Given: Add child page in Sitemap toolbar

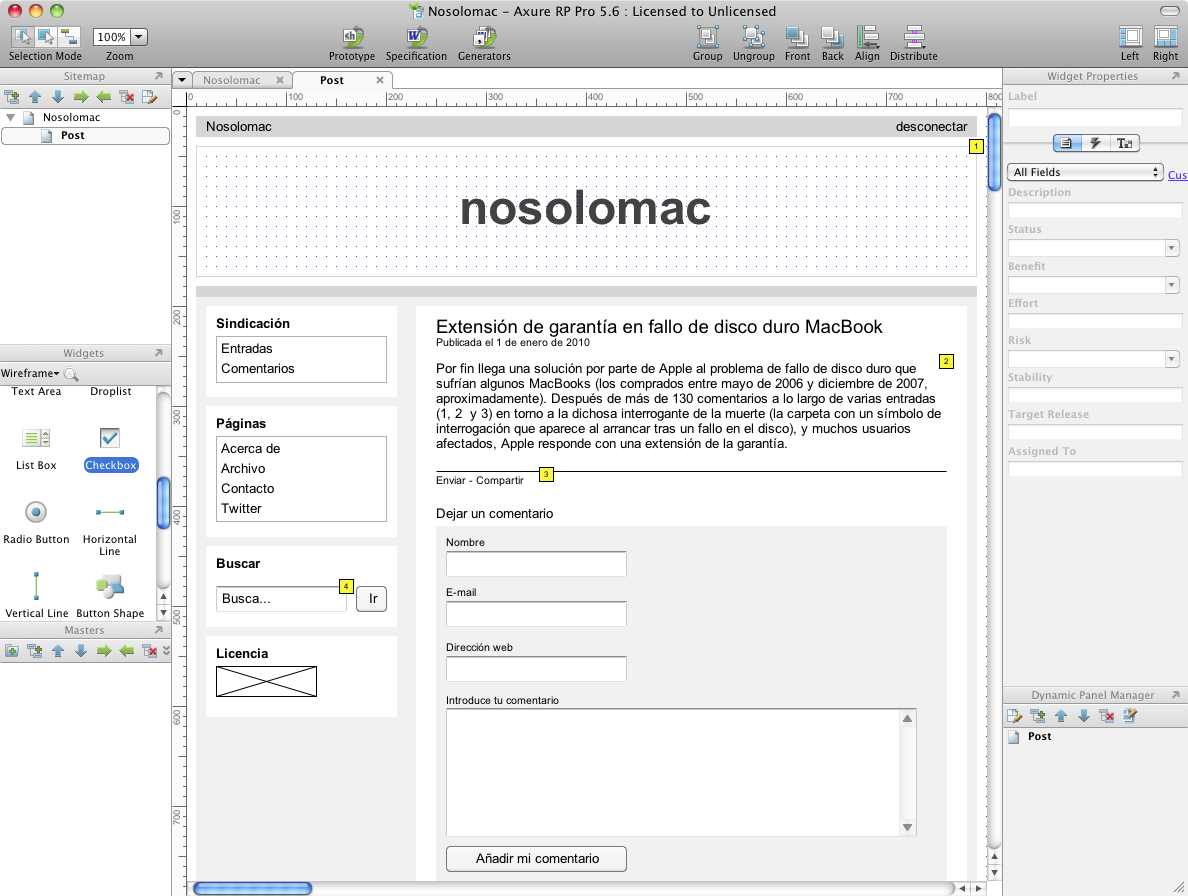Looking at the screenshot, I should [12, 97].
